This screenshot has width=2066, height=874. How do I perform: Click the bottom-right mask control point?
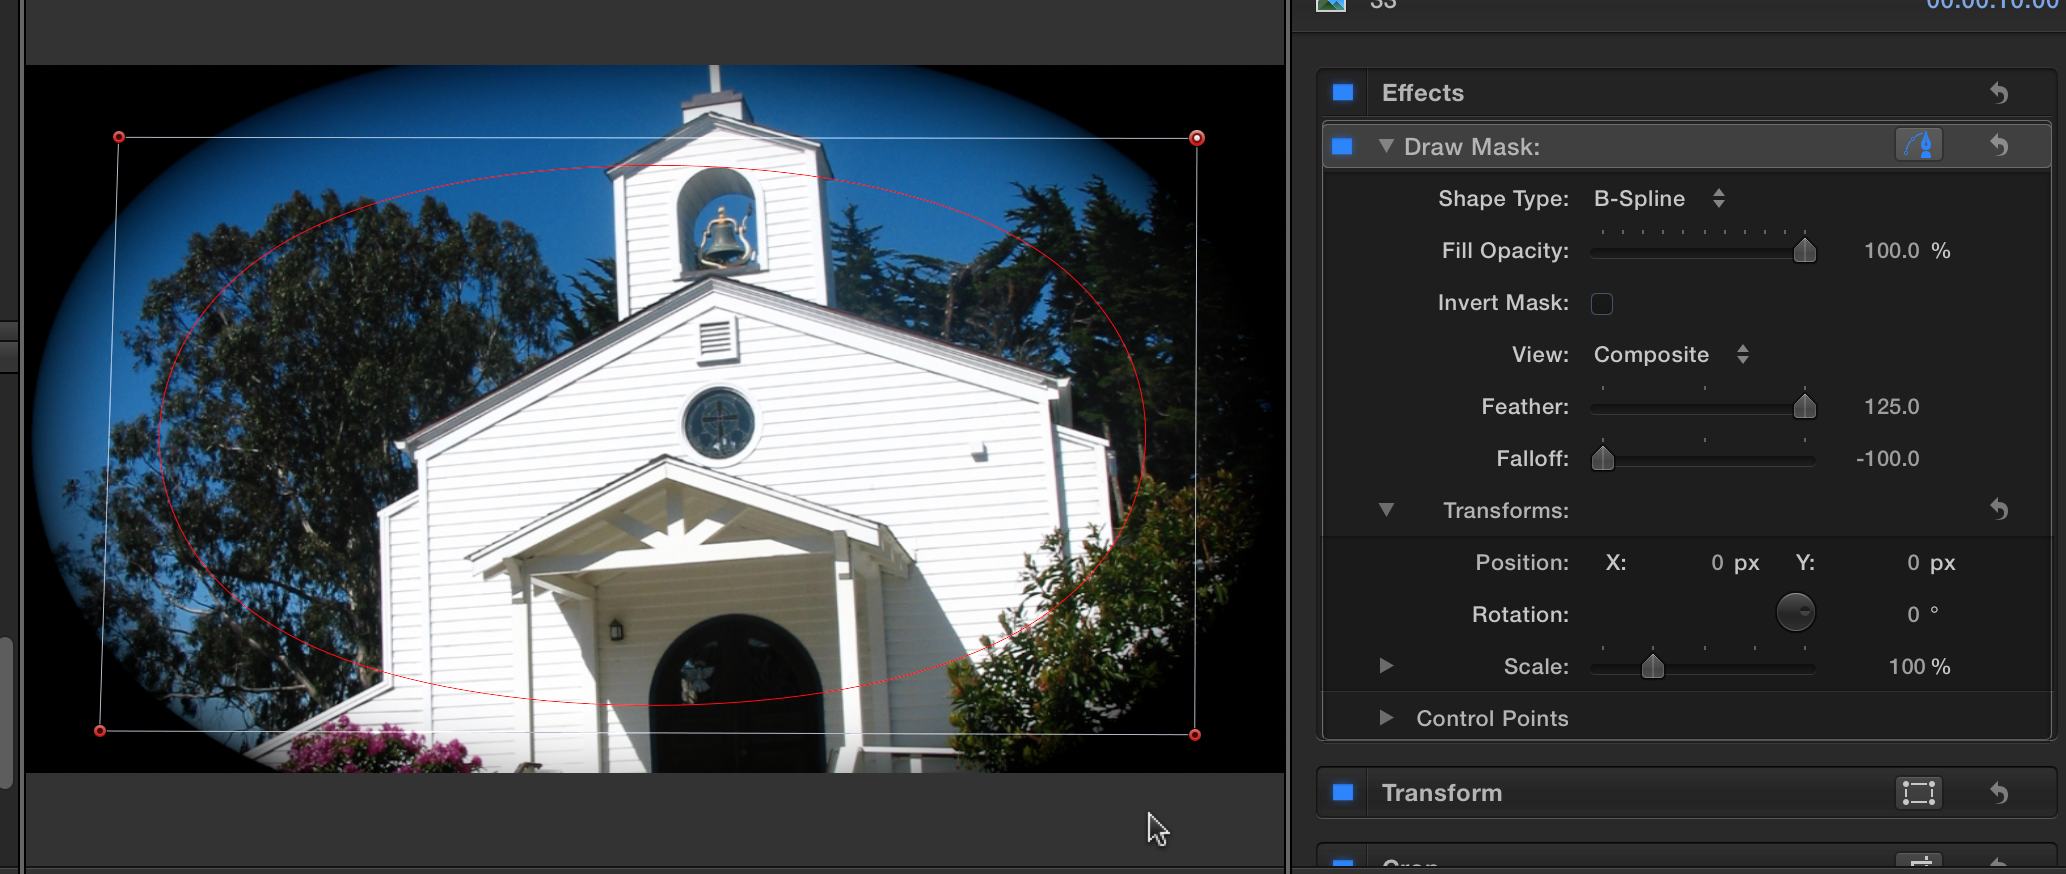(x=1195, y=735)
